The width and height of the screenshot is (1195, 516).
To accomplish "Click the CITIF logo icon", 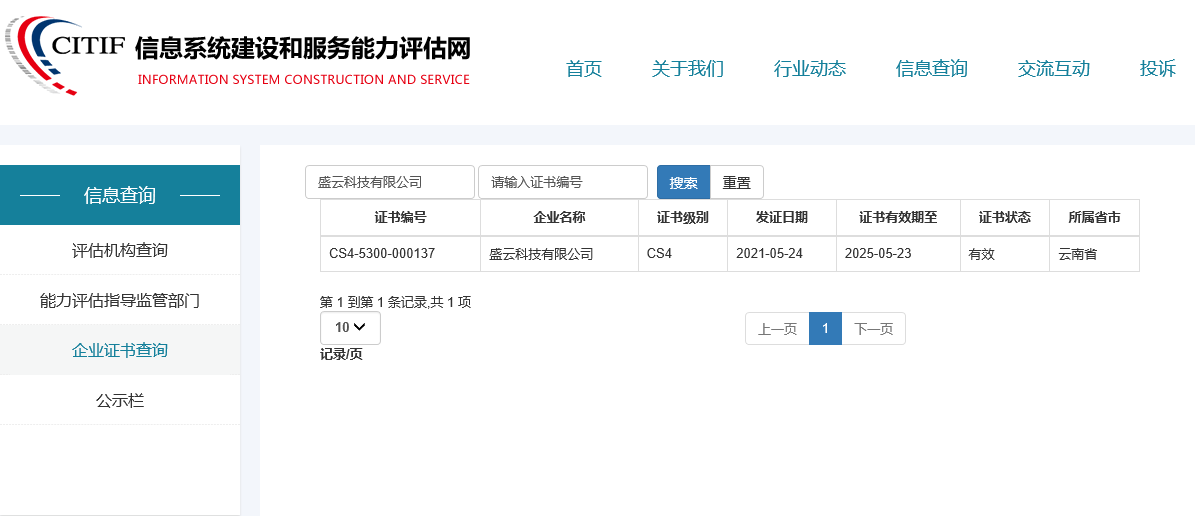I will point(65,55).
